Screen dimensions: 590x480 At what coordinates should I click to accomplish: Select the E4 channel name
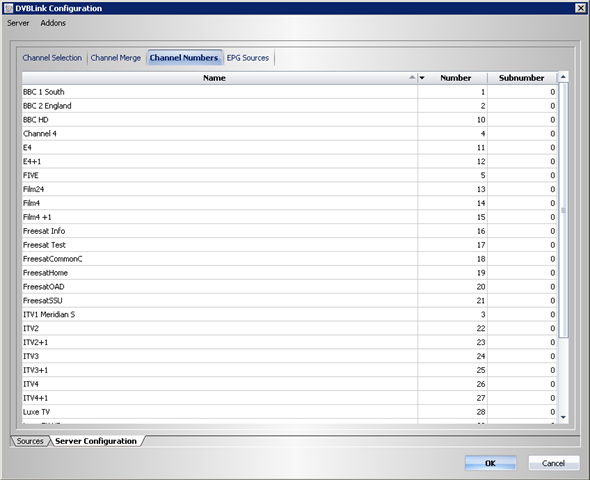[x=27, y=148]
